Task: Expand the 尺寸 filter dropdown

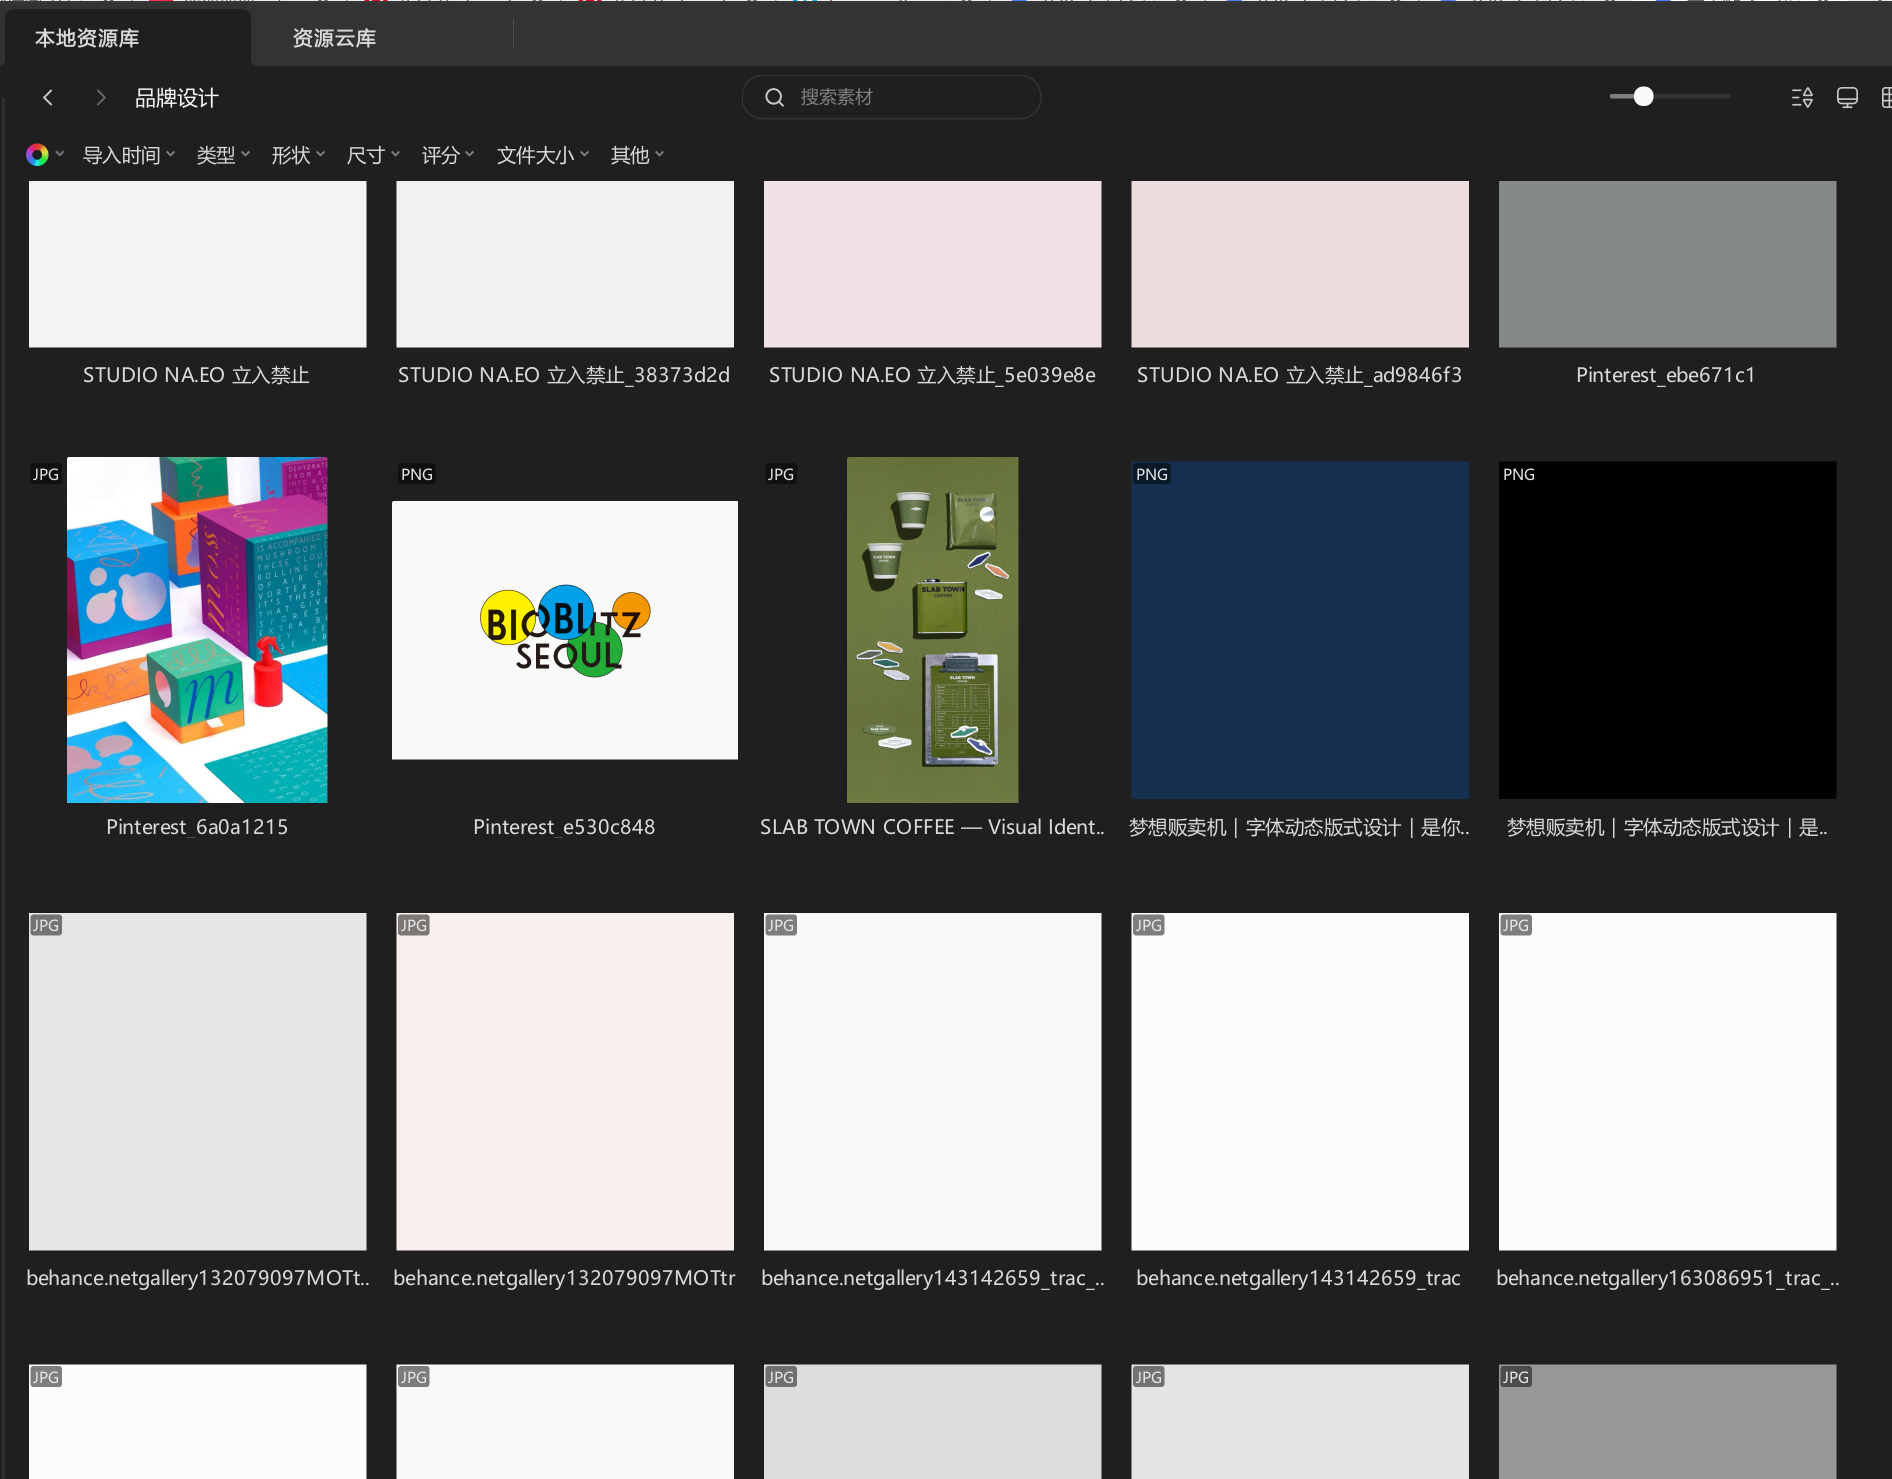Action: (x=373, y=155)
